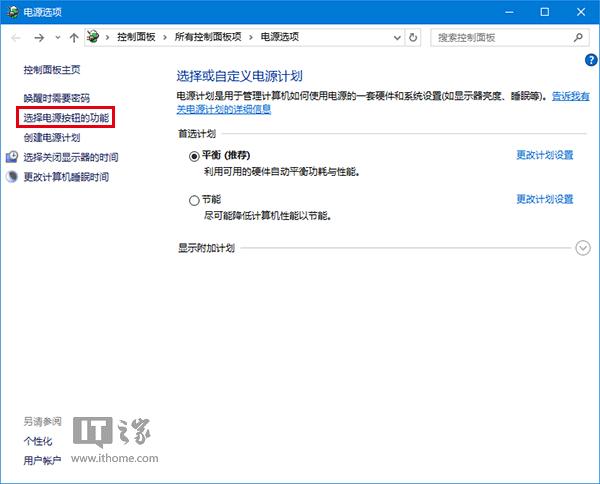Open 个性化 under 另请参阅

click(x=38, y=440)
